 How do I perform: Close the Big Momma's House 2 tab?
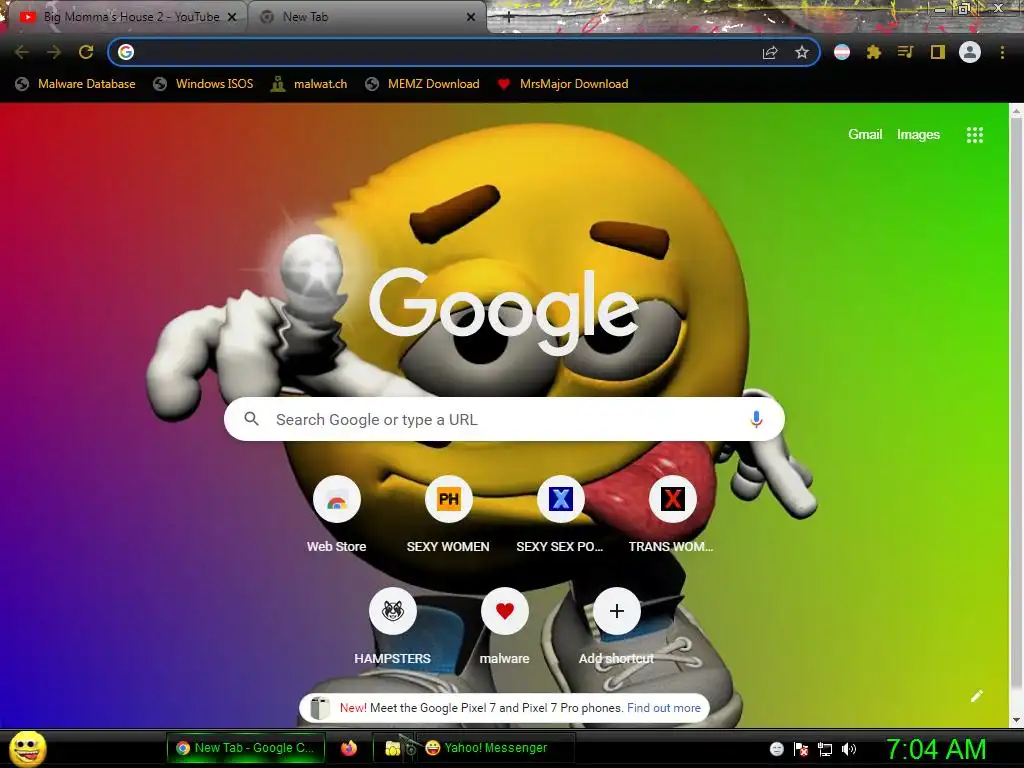[x=232, y=18]
